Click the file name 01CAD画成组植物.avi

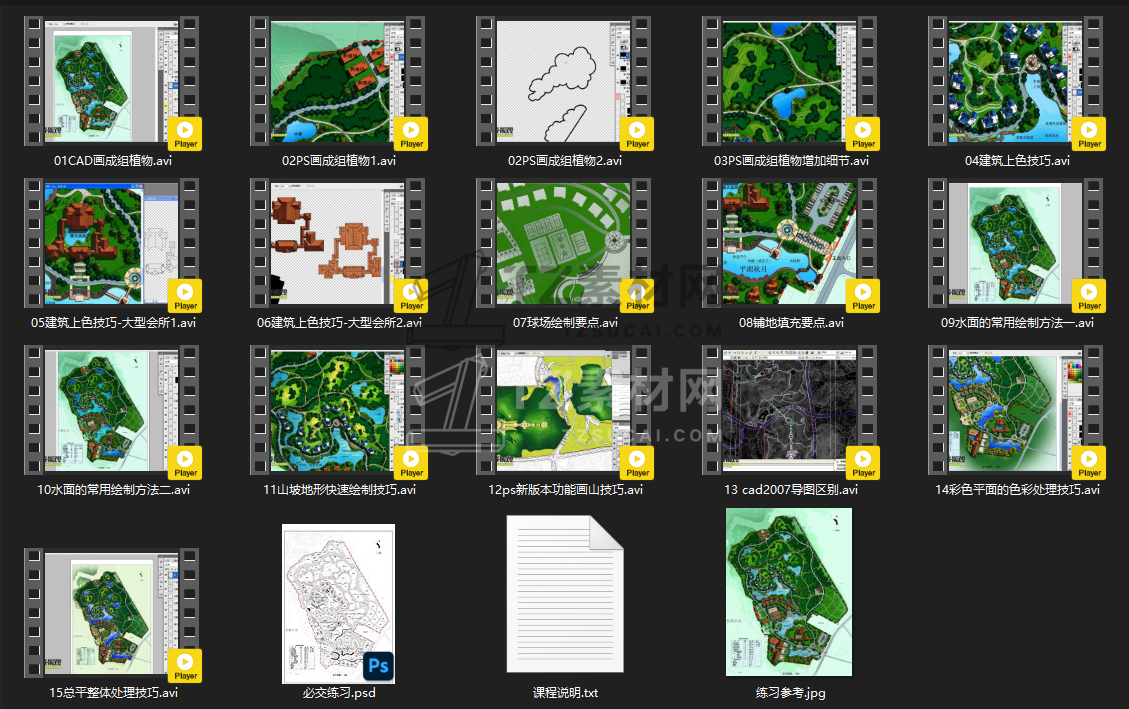[x=113, y=161]
